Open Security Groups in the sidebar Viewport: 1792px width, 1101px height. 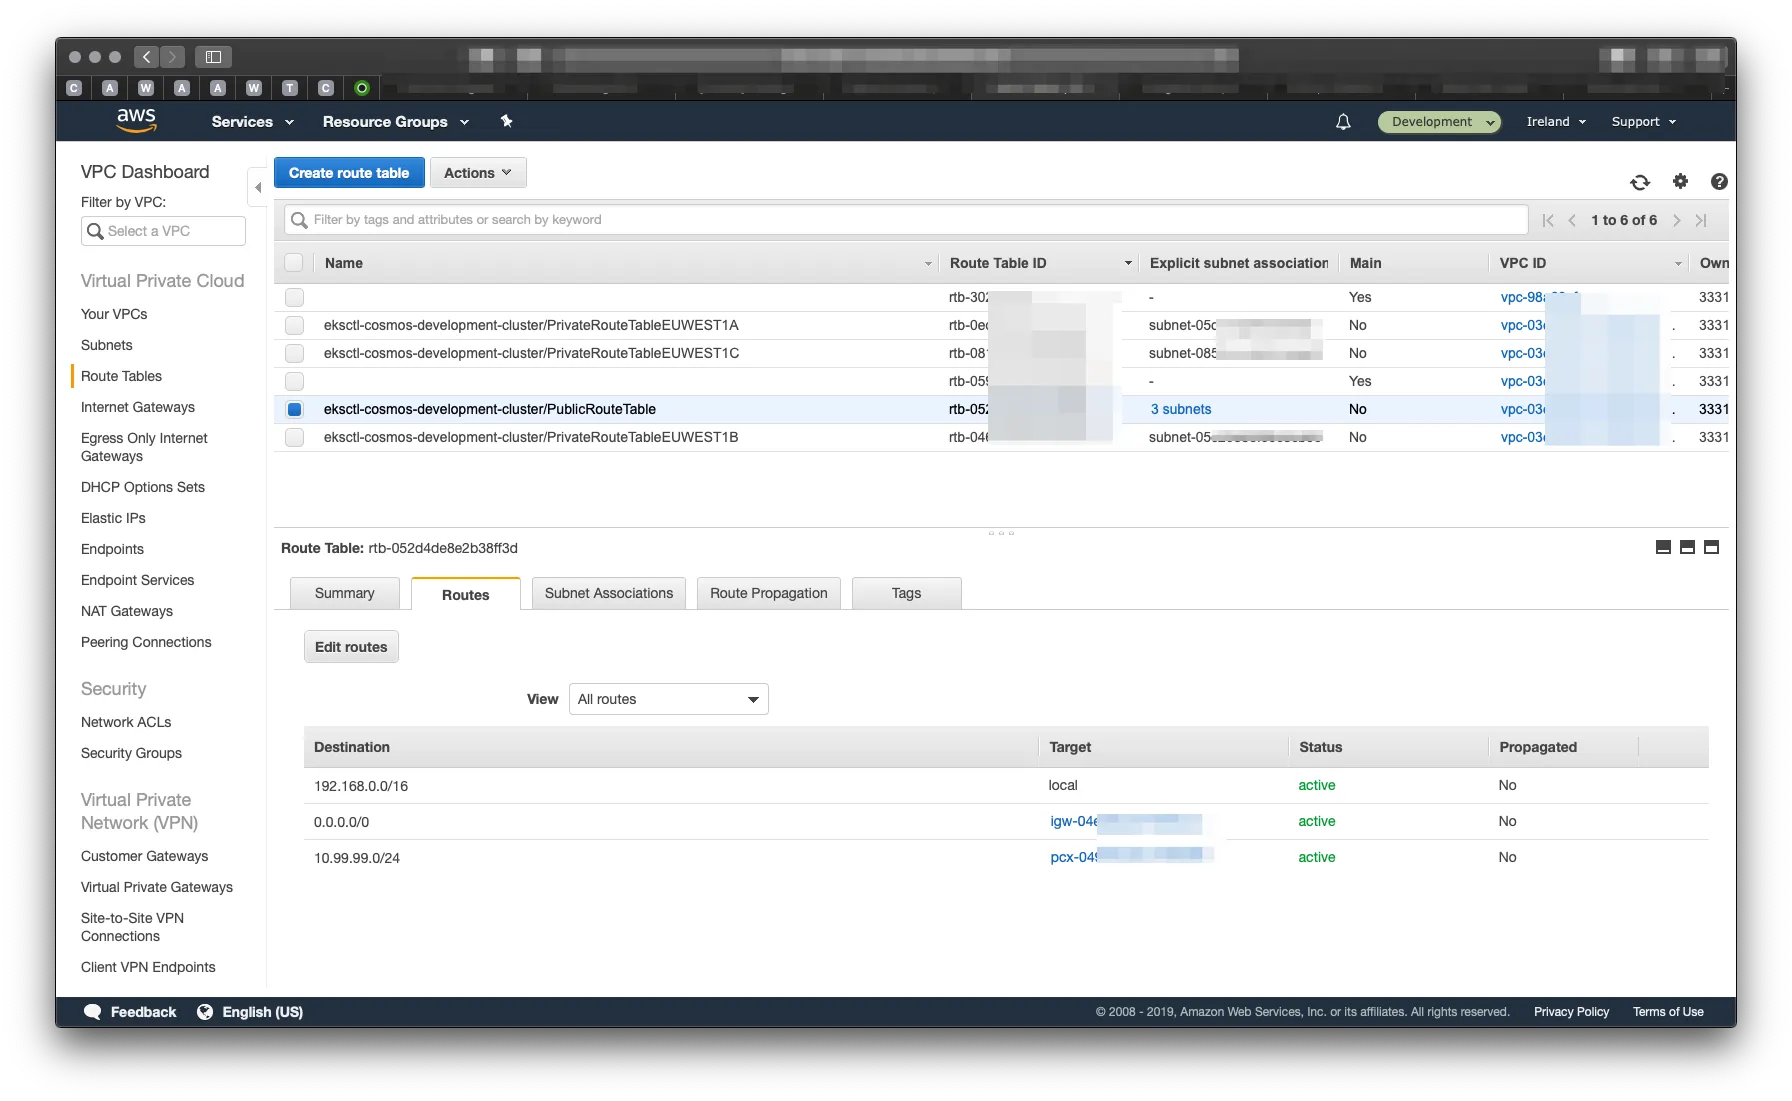point(131,753)
